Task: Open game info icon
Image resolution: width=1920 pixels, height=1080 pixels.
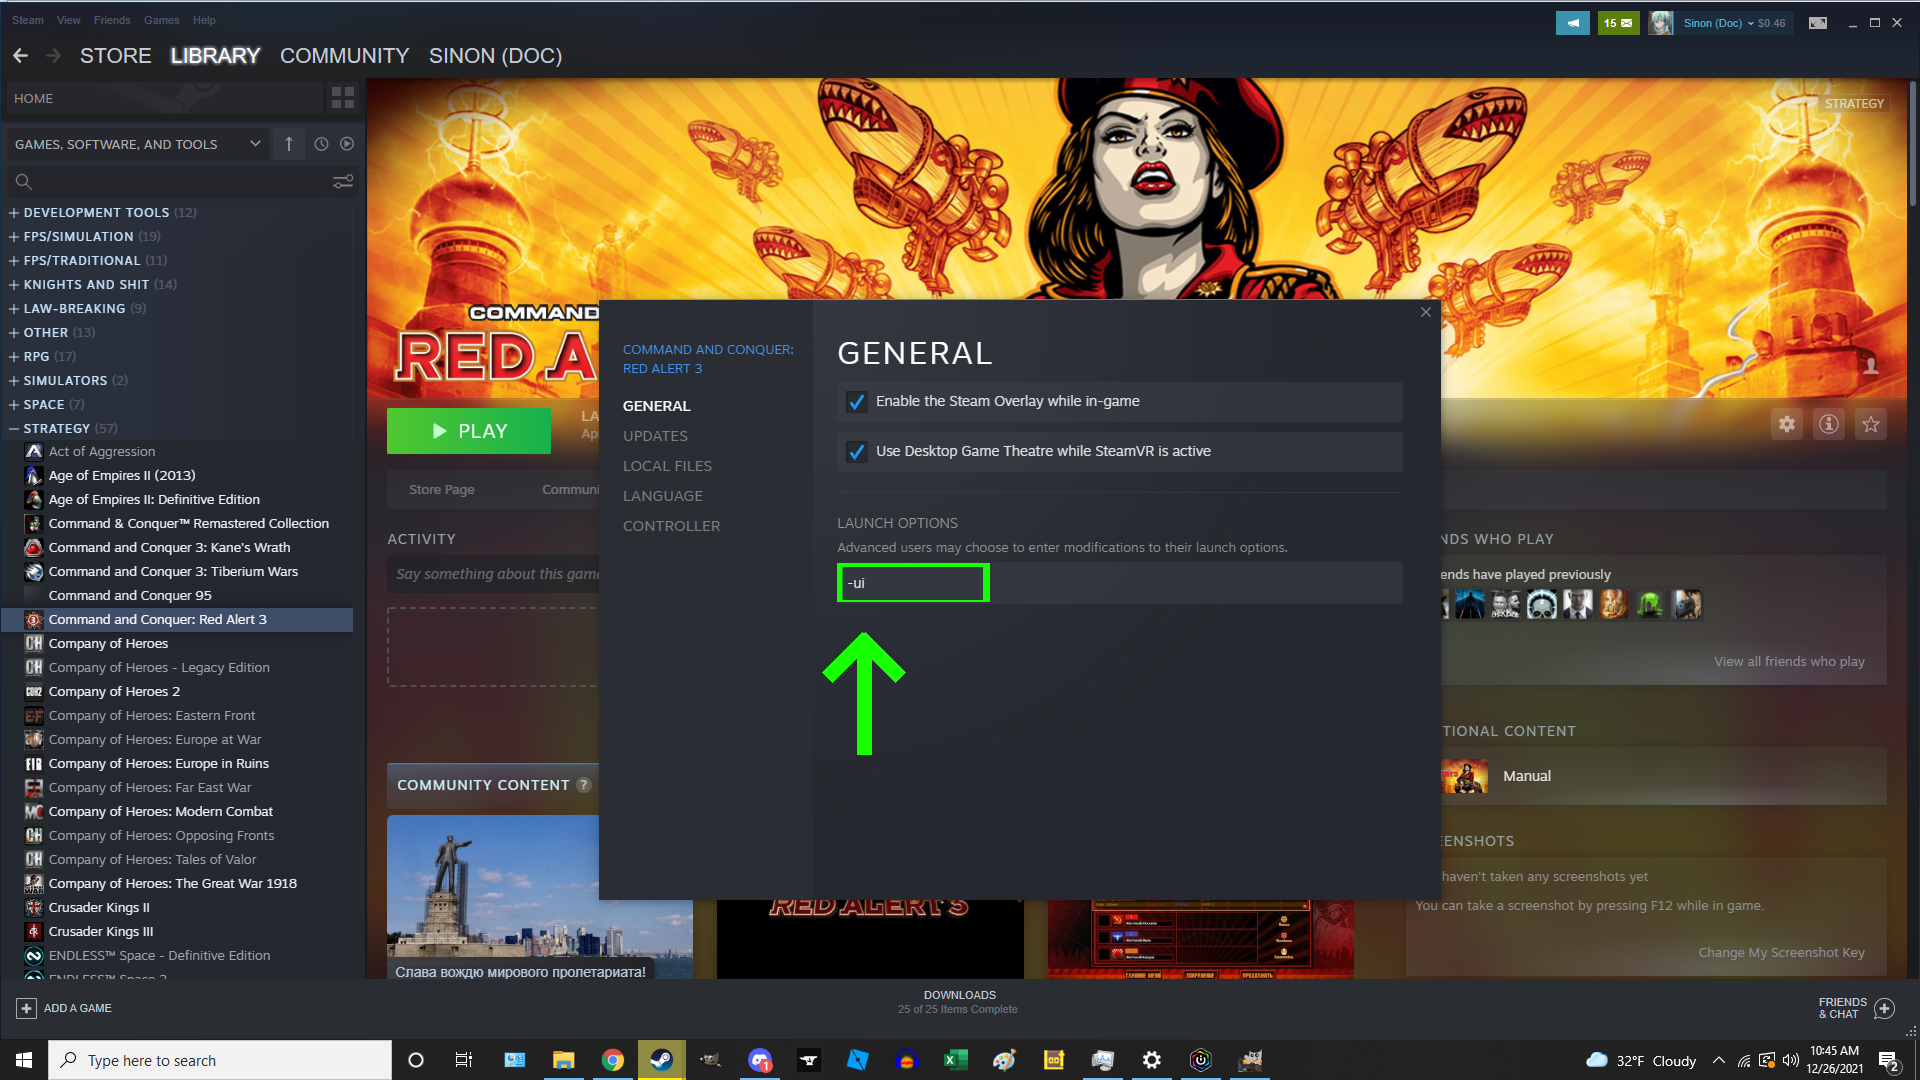Action: 1829,424
